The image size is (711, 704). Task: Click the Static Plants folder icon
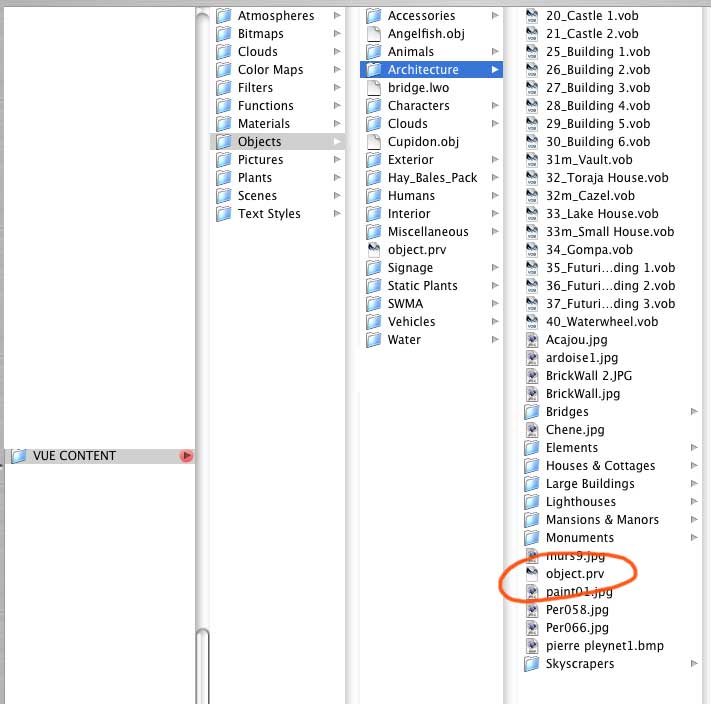[374, 286]
